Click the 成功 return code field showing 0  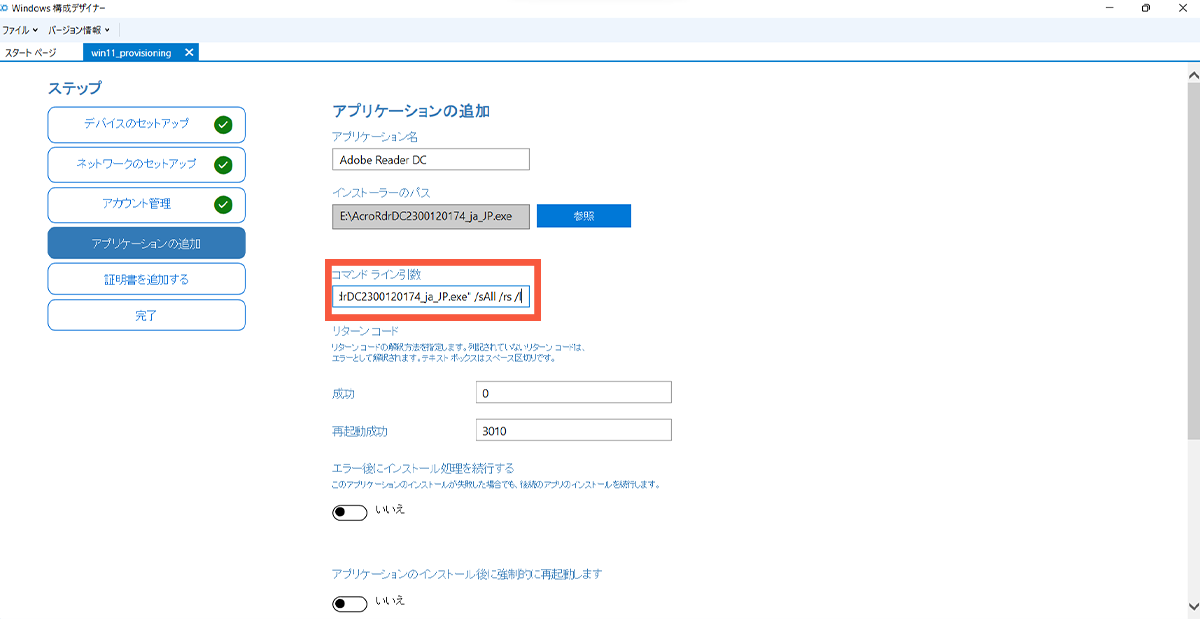(573, 392)
